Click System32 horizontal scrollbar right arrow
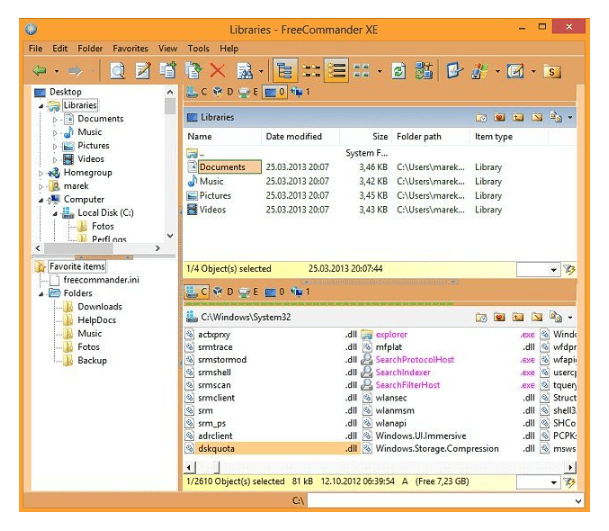609x531 pixels. click(571, 467)
